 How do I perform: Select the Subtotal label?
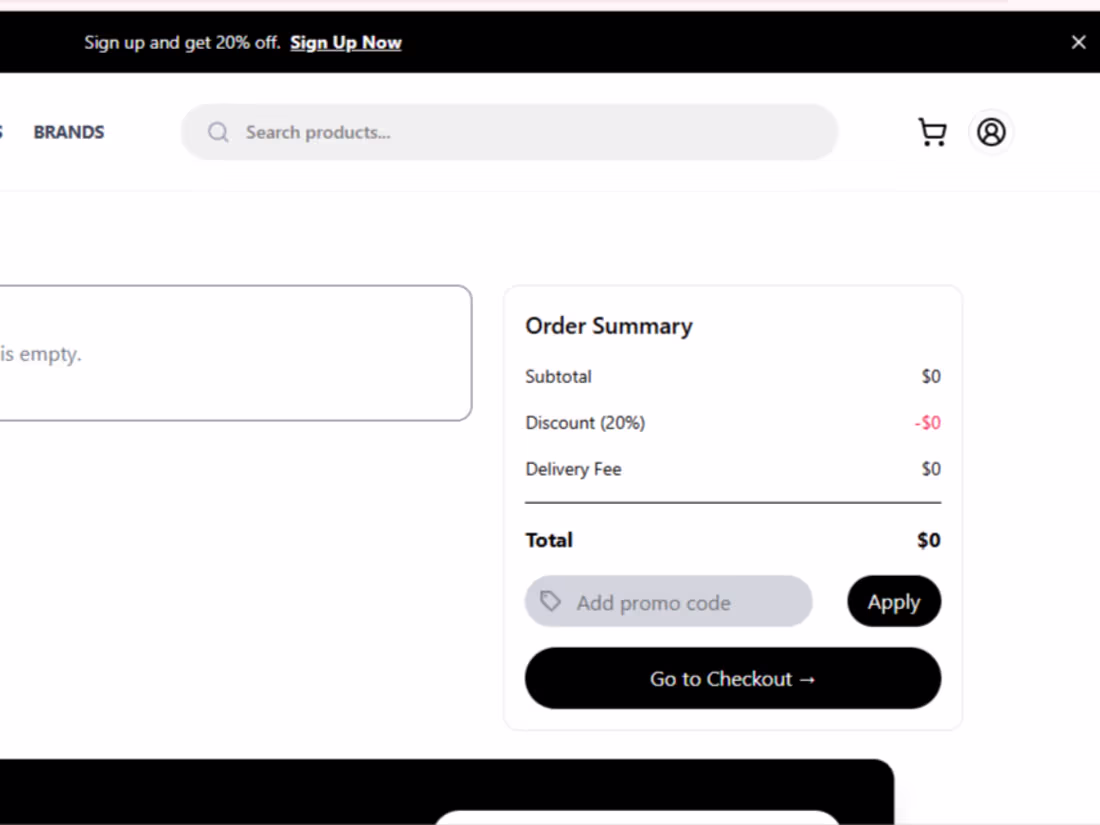558,377
